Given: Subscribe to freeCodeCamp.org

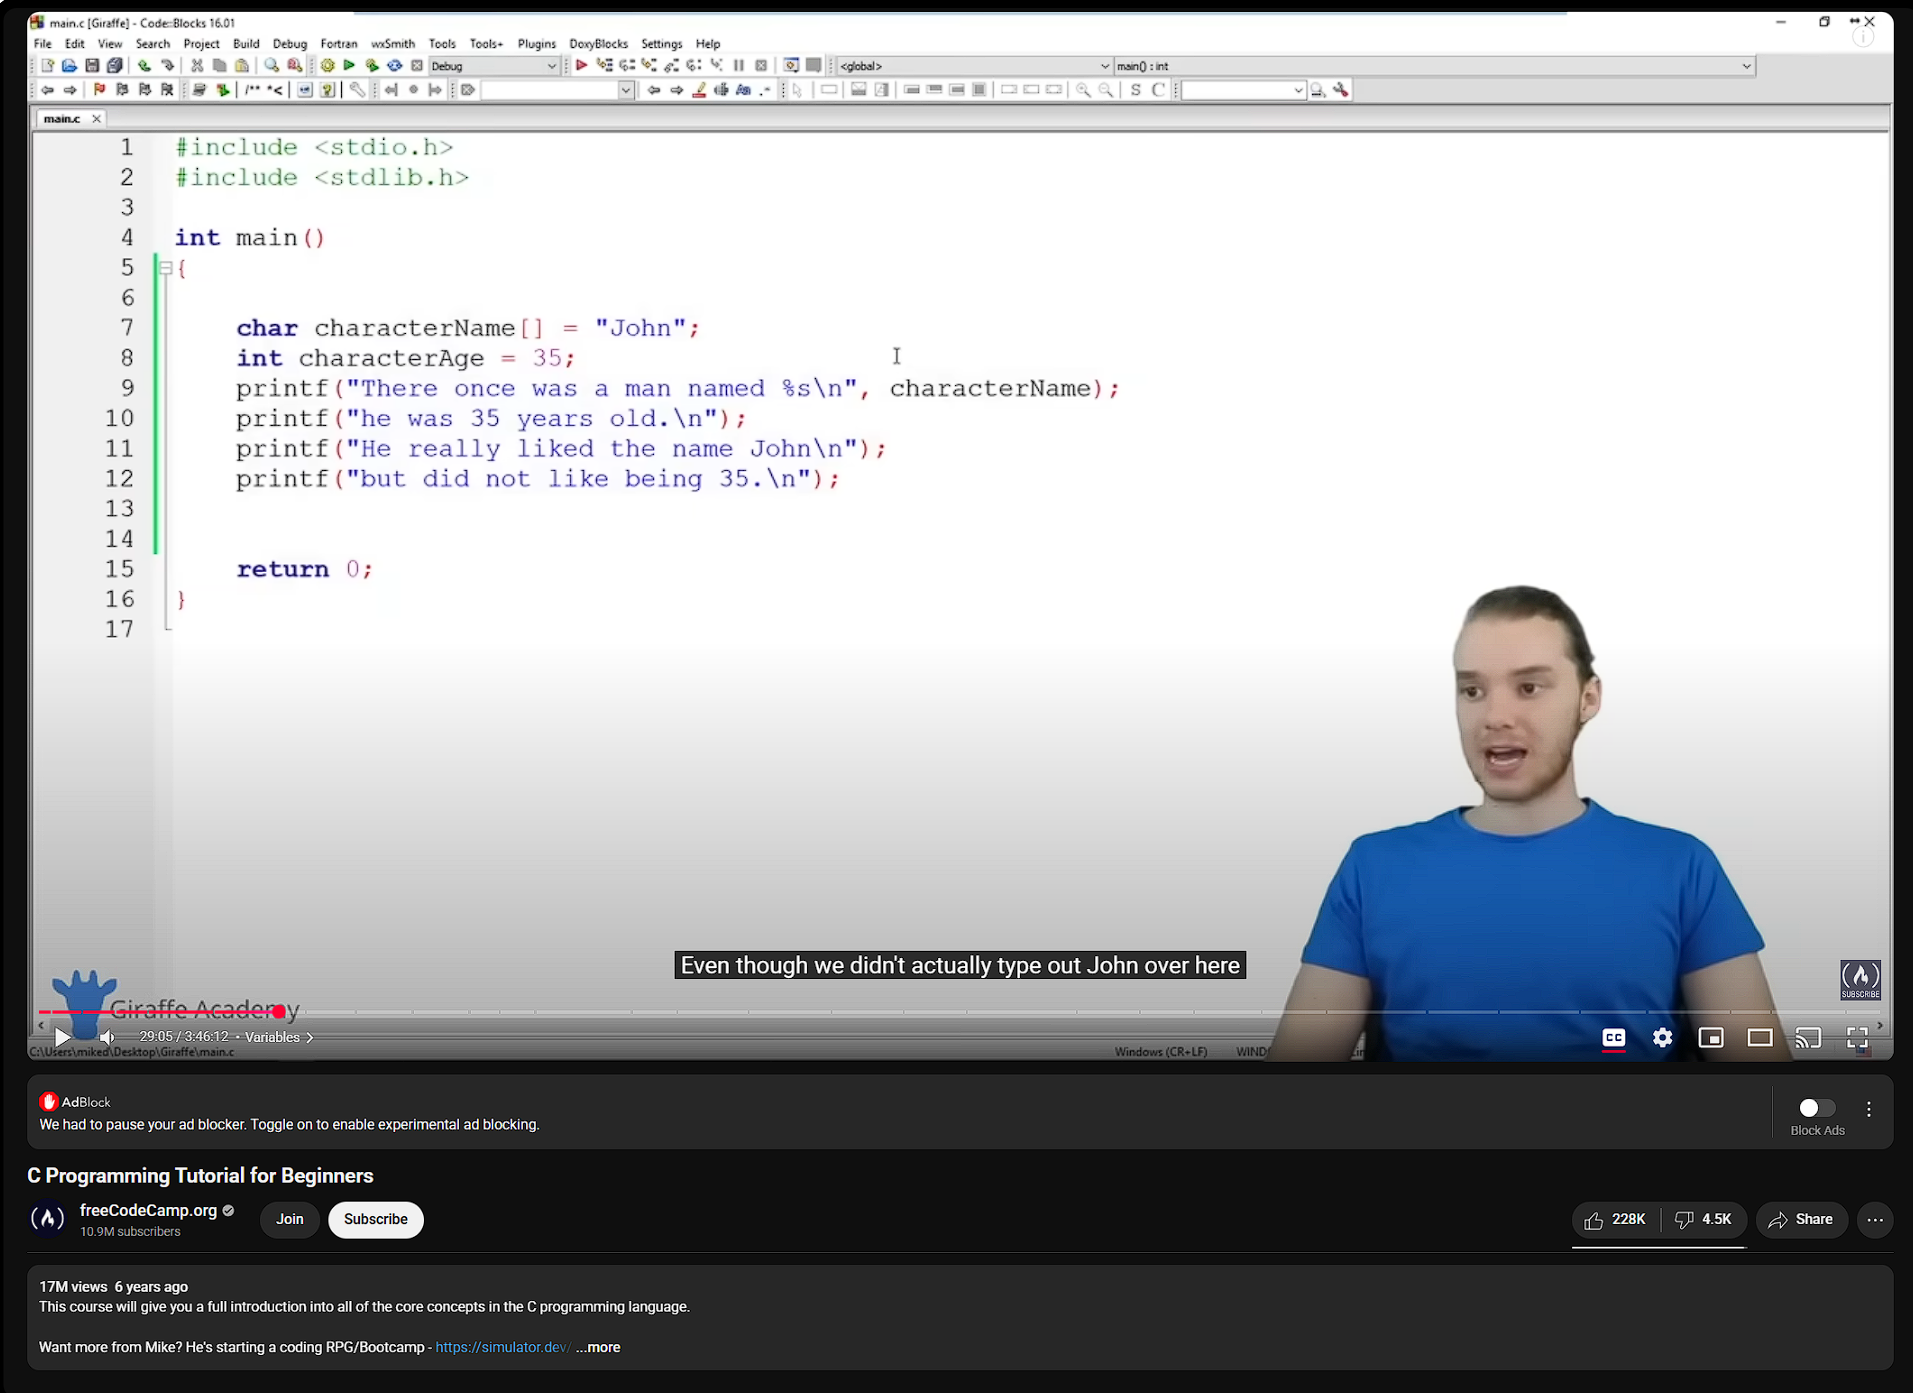Looking at the screenshot, I should coord(375,1219).
